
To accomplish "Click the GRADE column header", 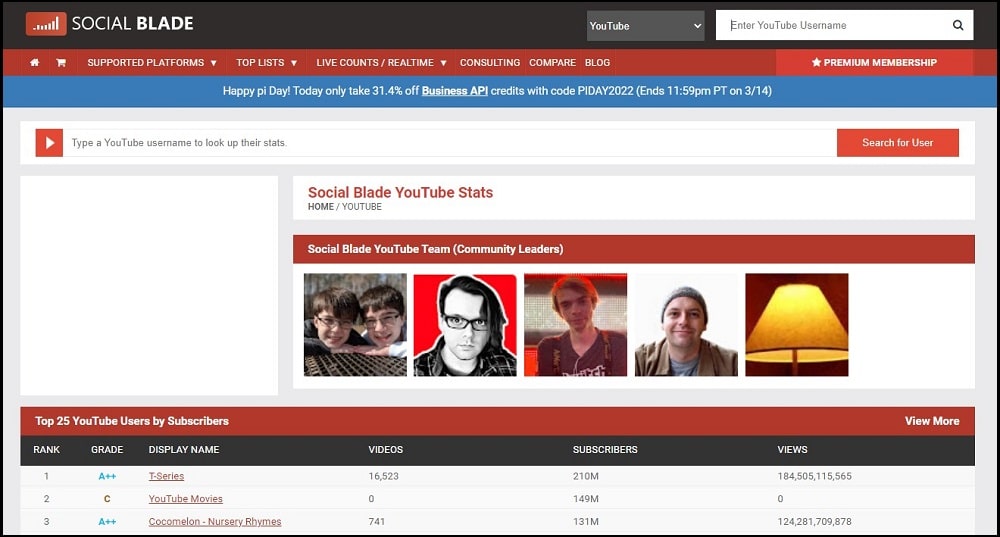I will pos(107,450).
